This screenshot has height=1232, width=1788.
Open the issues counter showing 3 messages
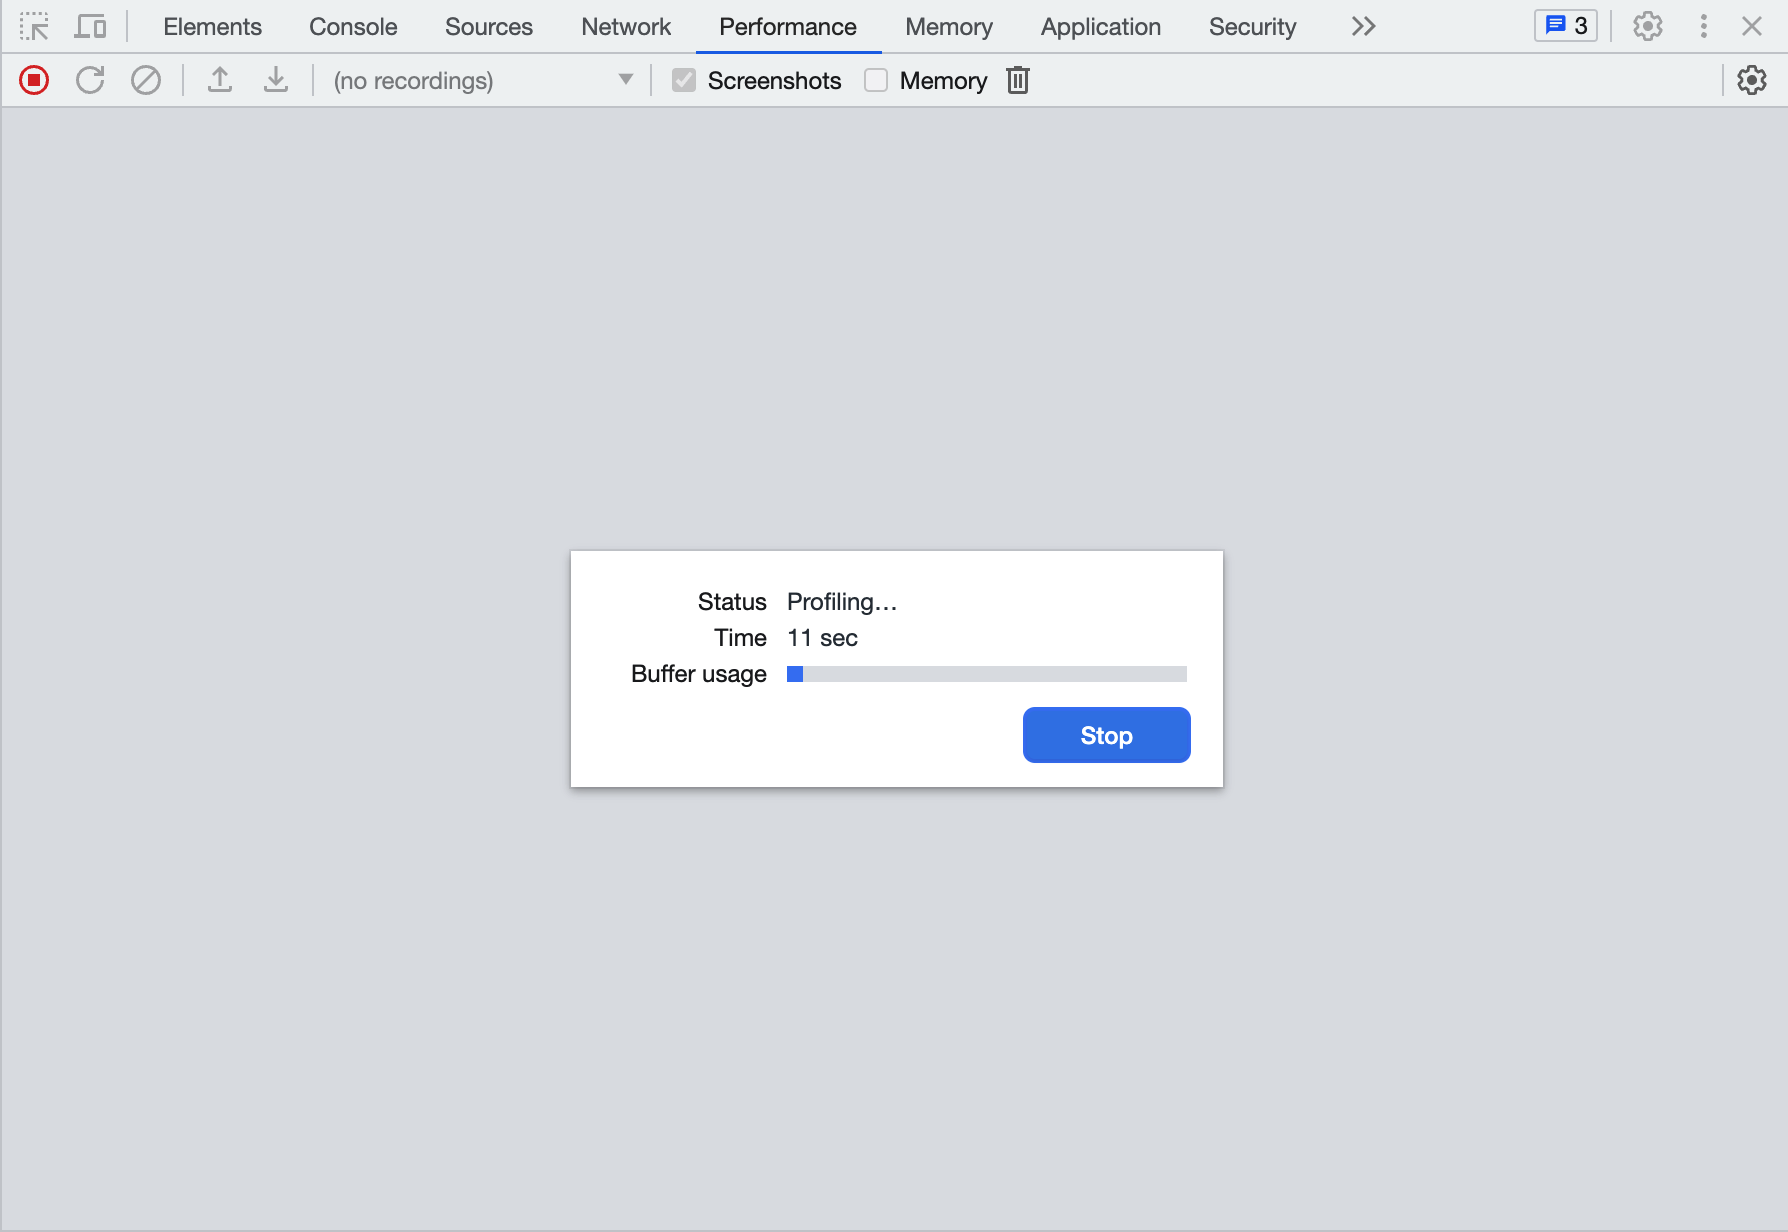[x=1565, y=25]
